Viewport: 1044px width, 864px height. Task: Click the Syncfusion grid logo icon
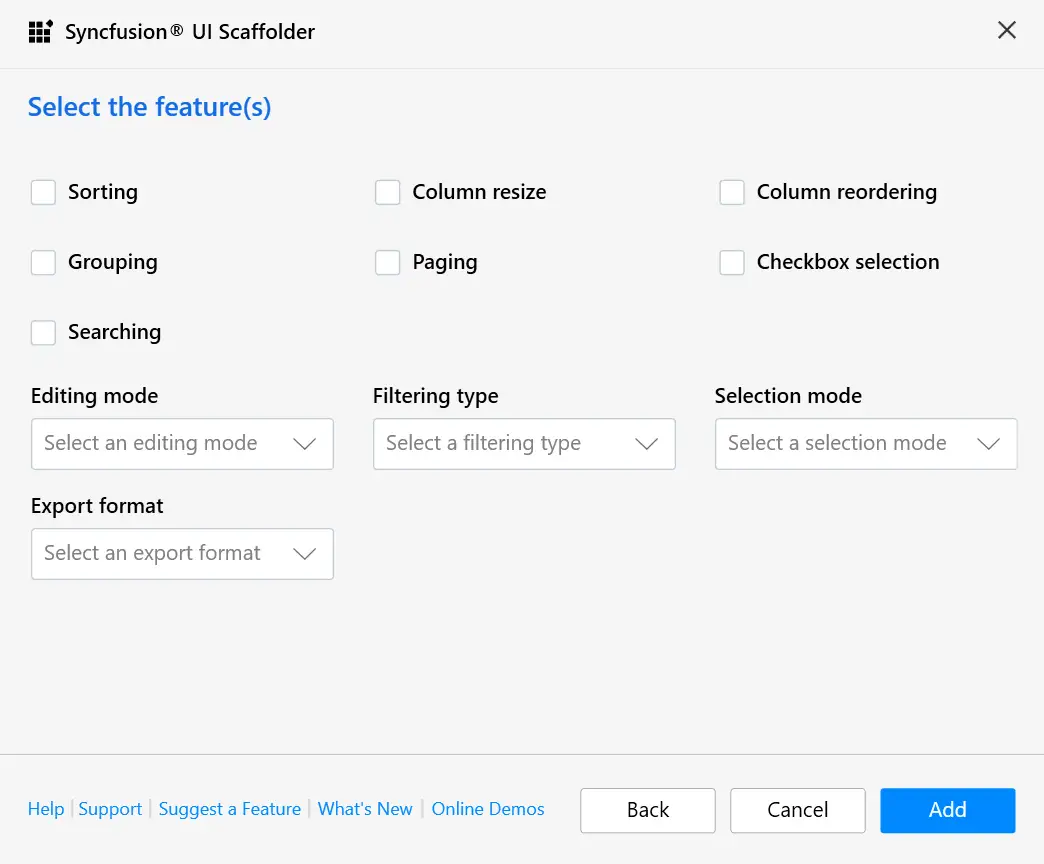pyautogui.click(x=40, y=31)
